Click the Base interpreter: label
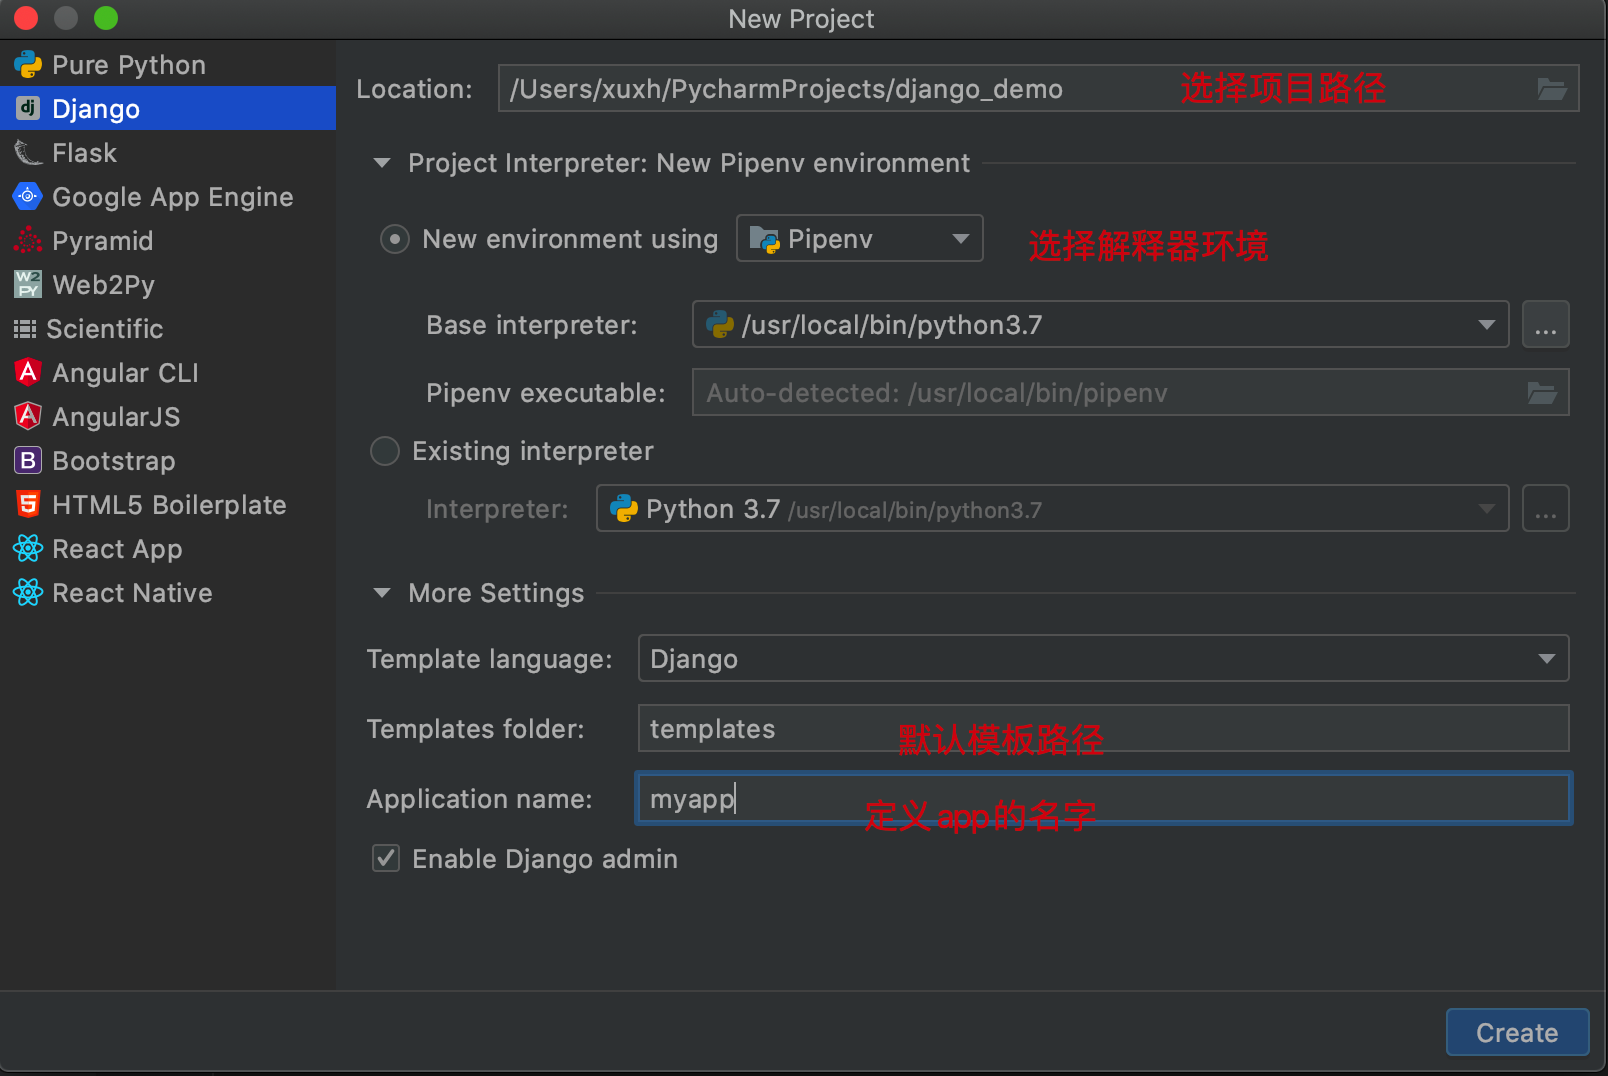The image size is (1608, 1076). [x=531, y=325]
